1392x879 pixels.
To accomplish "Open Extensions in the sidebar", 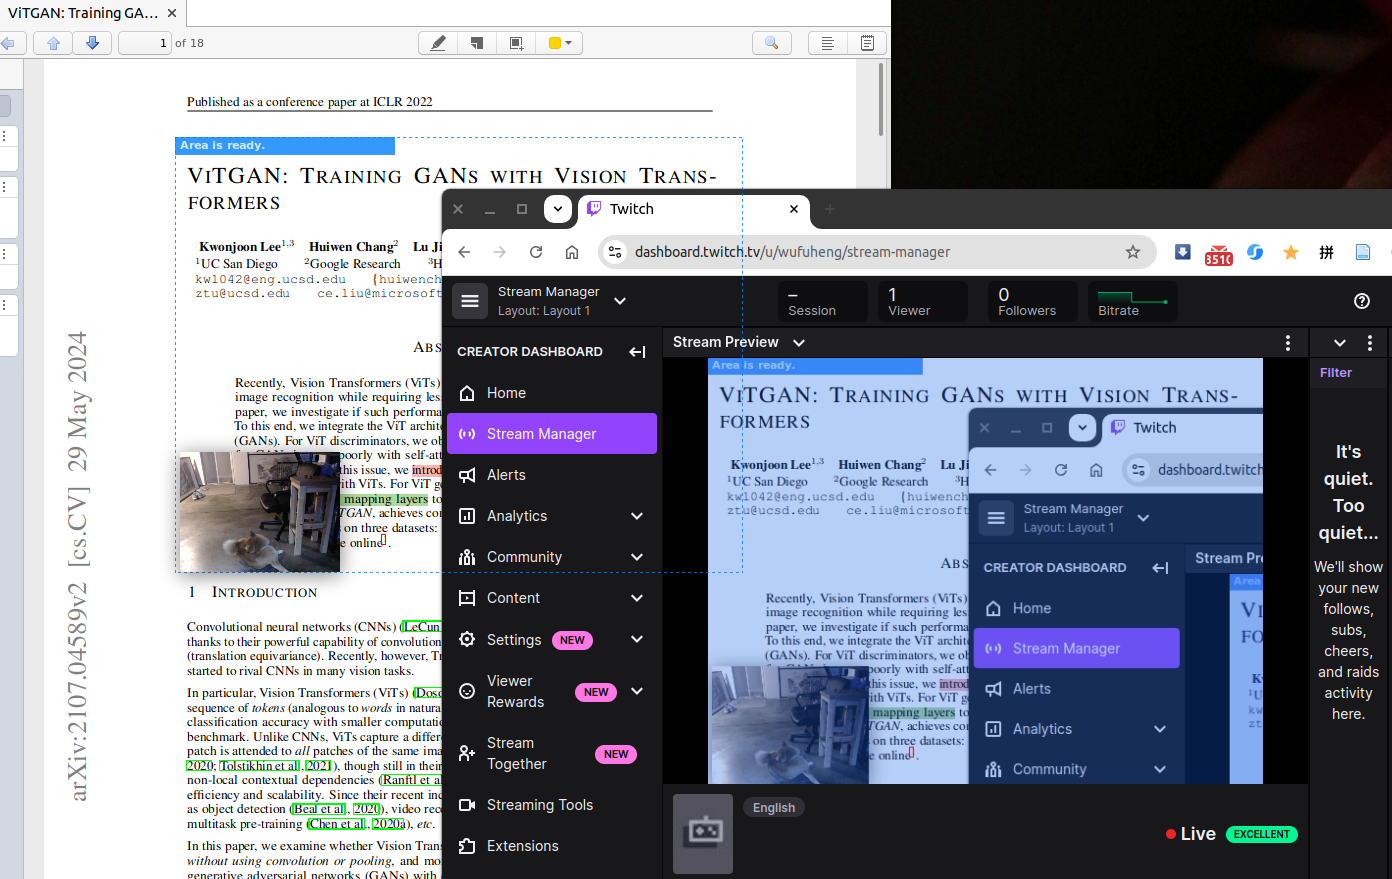I will [552, 846].
